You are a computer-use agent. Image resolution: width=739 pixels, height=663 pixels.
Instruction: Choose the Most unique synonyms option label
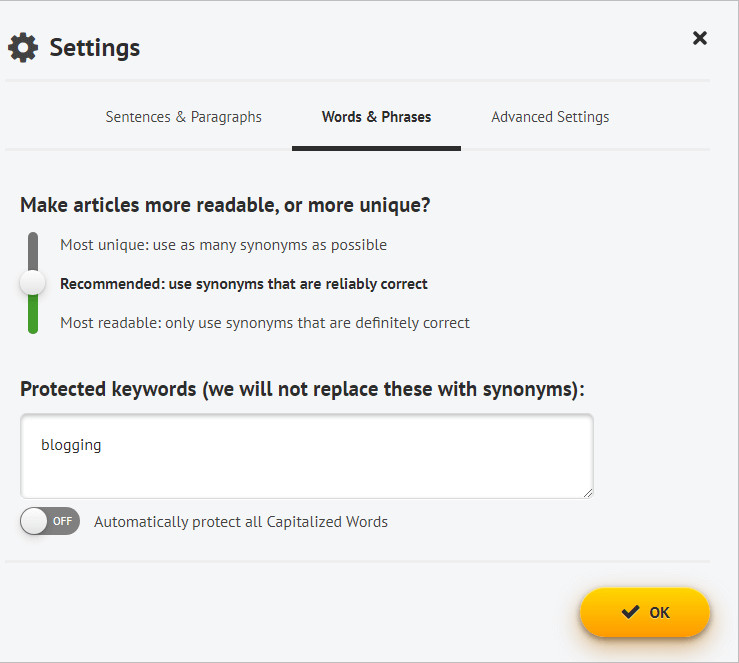tap(223, 245)
